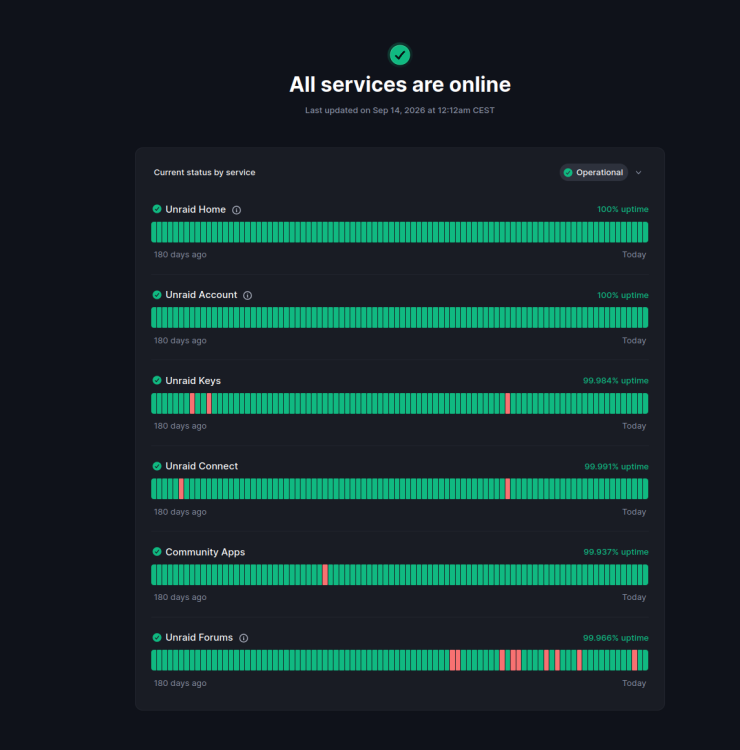Screen dimensions: 740x750
Task: Click the large green checkmark status icon
Action: (x=399, y=55)
